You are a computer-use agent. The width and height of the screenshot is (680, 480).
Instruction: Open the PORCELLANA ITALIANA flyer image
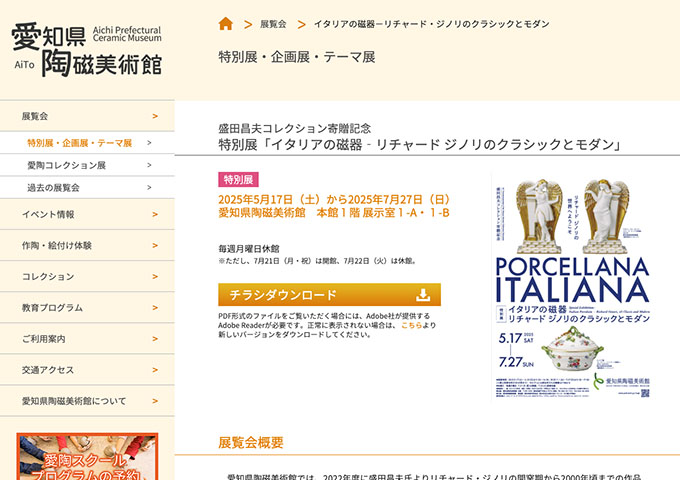coord(572,286)
